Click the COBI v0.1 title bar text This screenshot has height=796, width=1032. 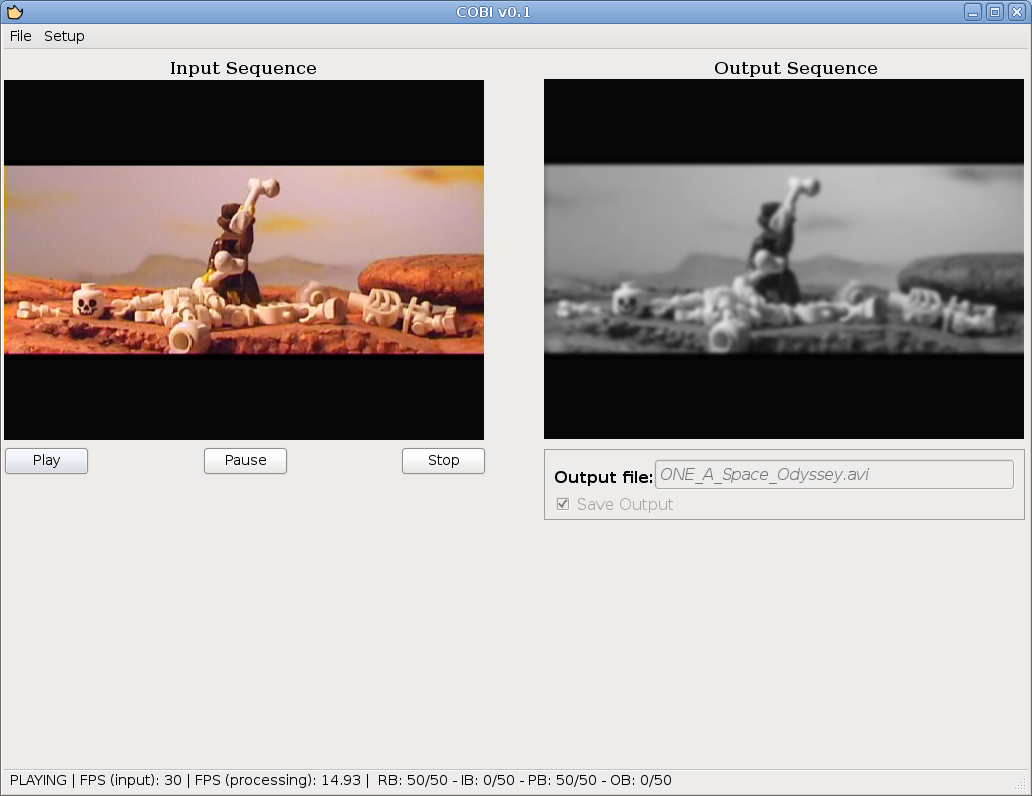coord(494,12)
